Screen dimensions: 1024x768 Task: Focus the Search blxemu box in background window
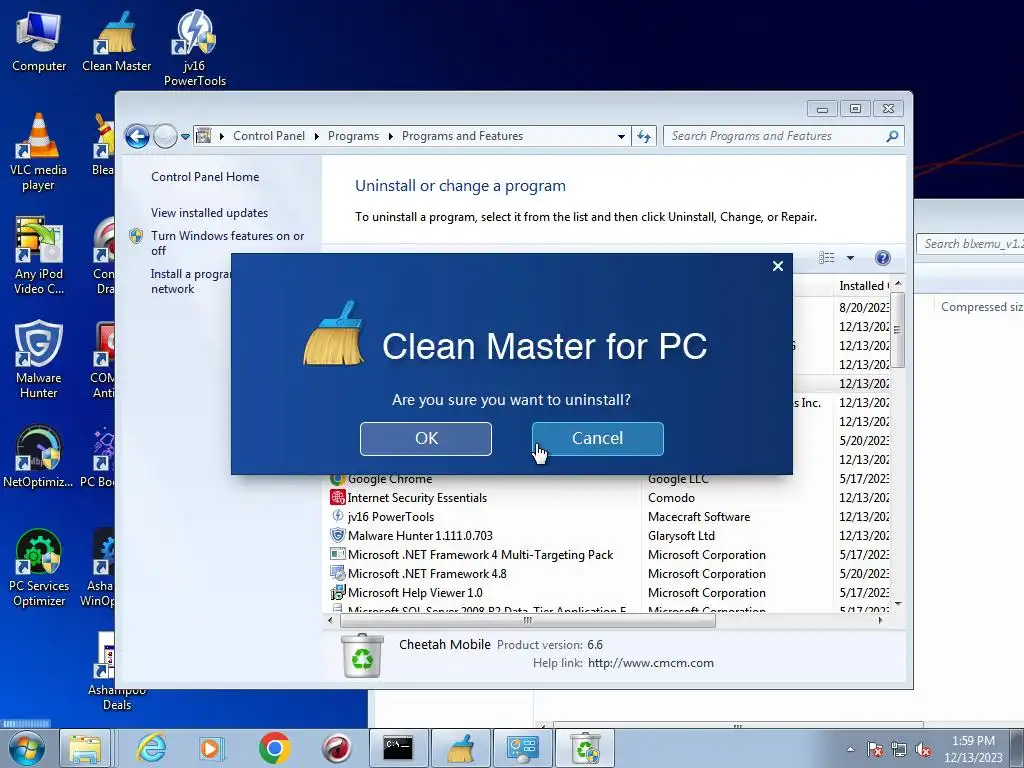point(970,244)
